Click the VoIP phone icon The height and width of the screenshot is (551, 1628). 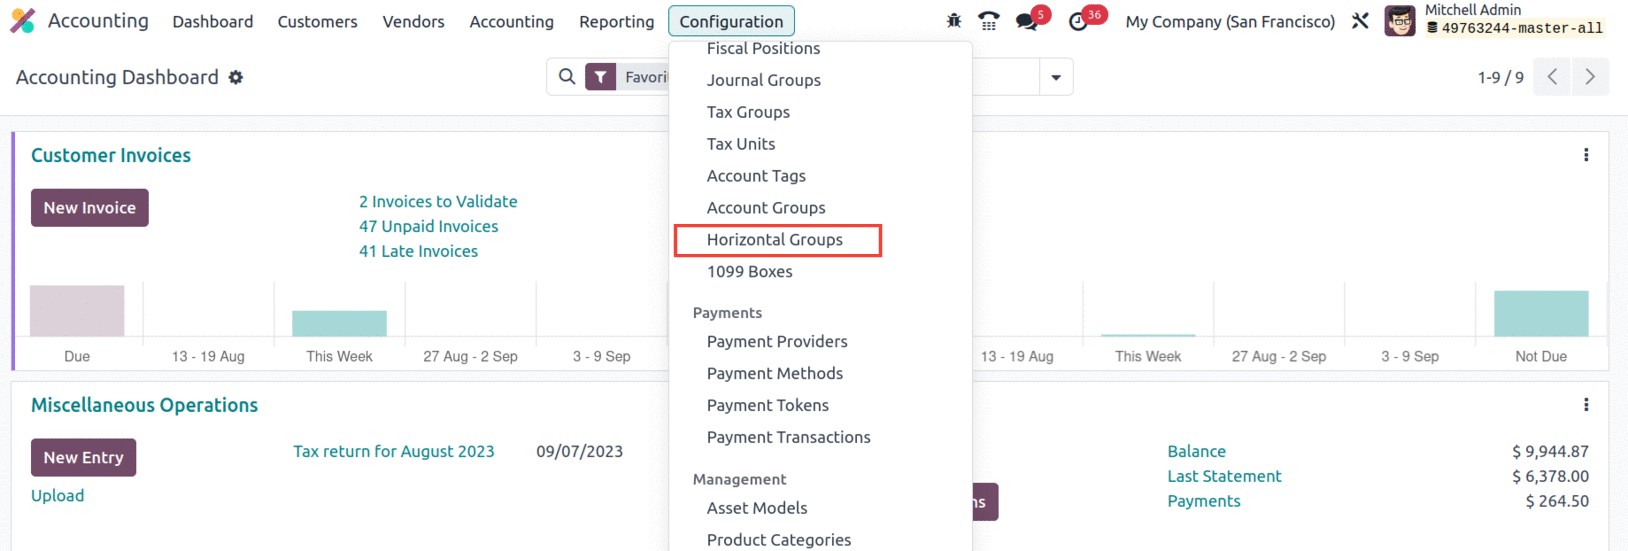click(988, 21)
